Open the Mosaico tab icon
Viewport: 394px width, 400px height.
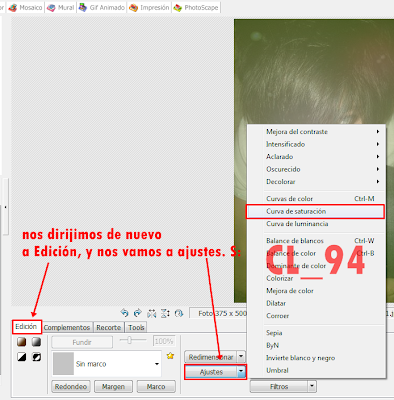(x=13, y=8)
